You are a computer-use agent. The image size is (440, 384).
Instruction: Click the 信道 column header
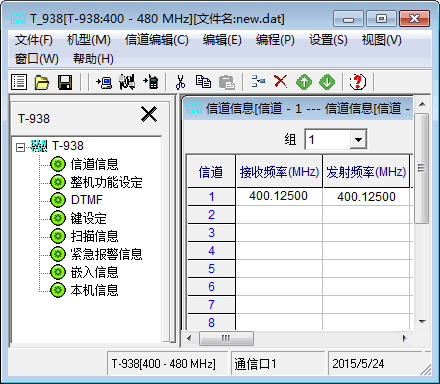pos(211,171)
